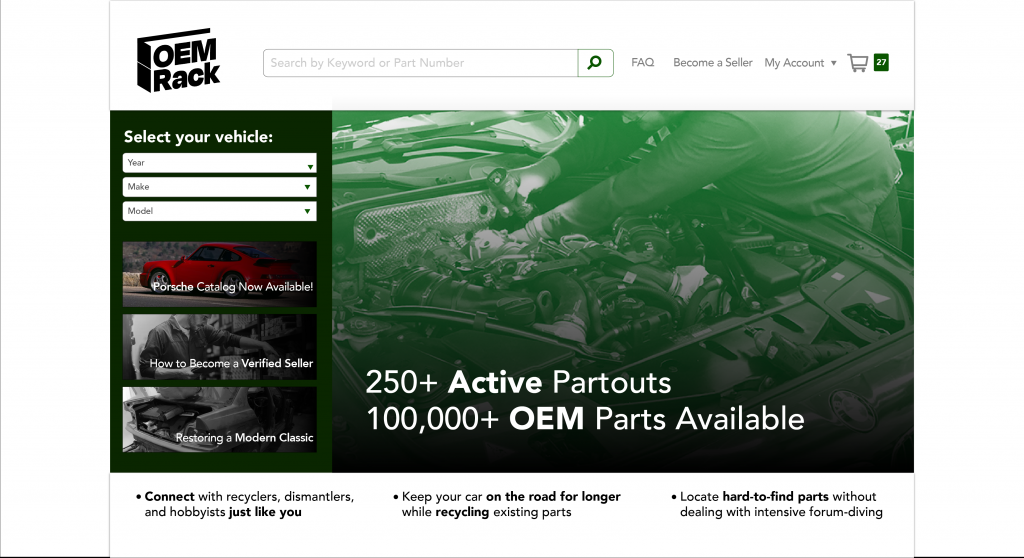Open How to Become a Verified Seller

click(219, 347)
